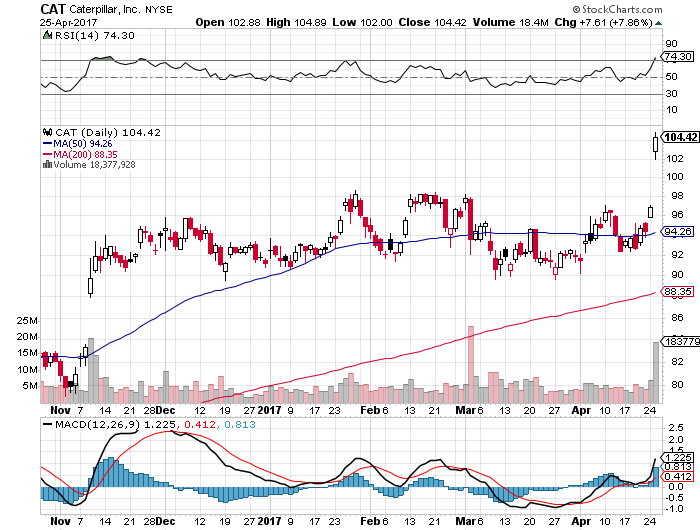
Task: Click the 100 price axis label
Action: [675, 176]
